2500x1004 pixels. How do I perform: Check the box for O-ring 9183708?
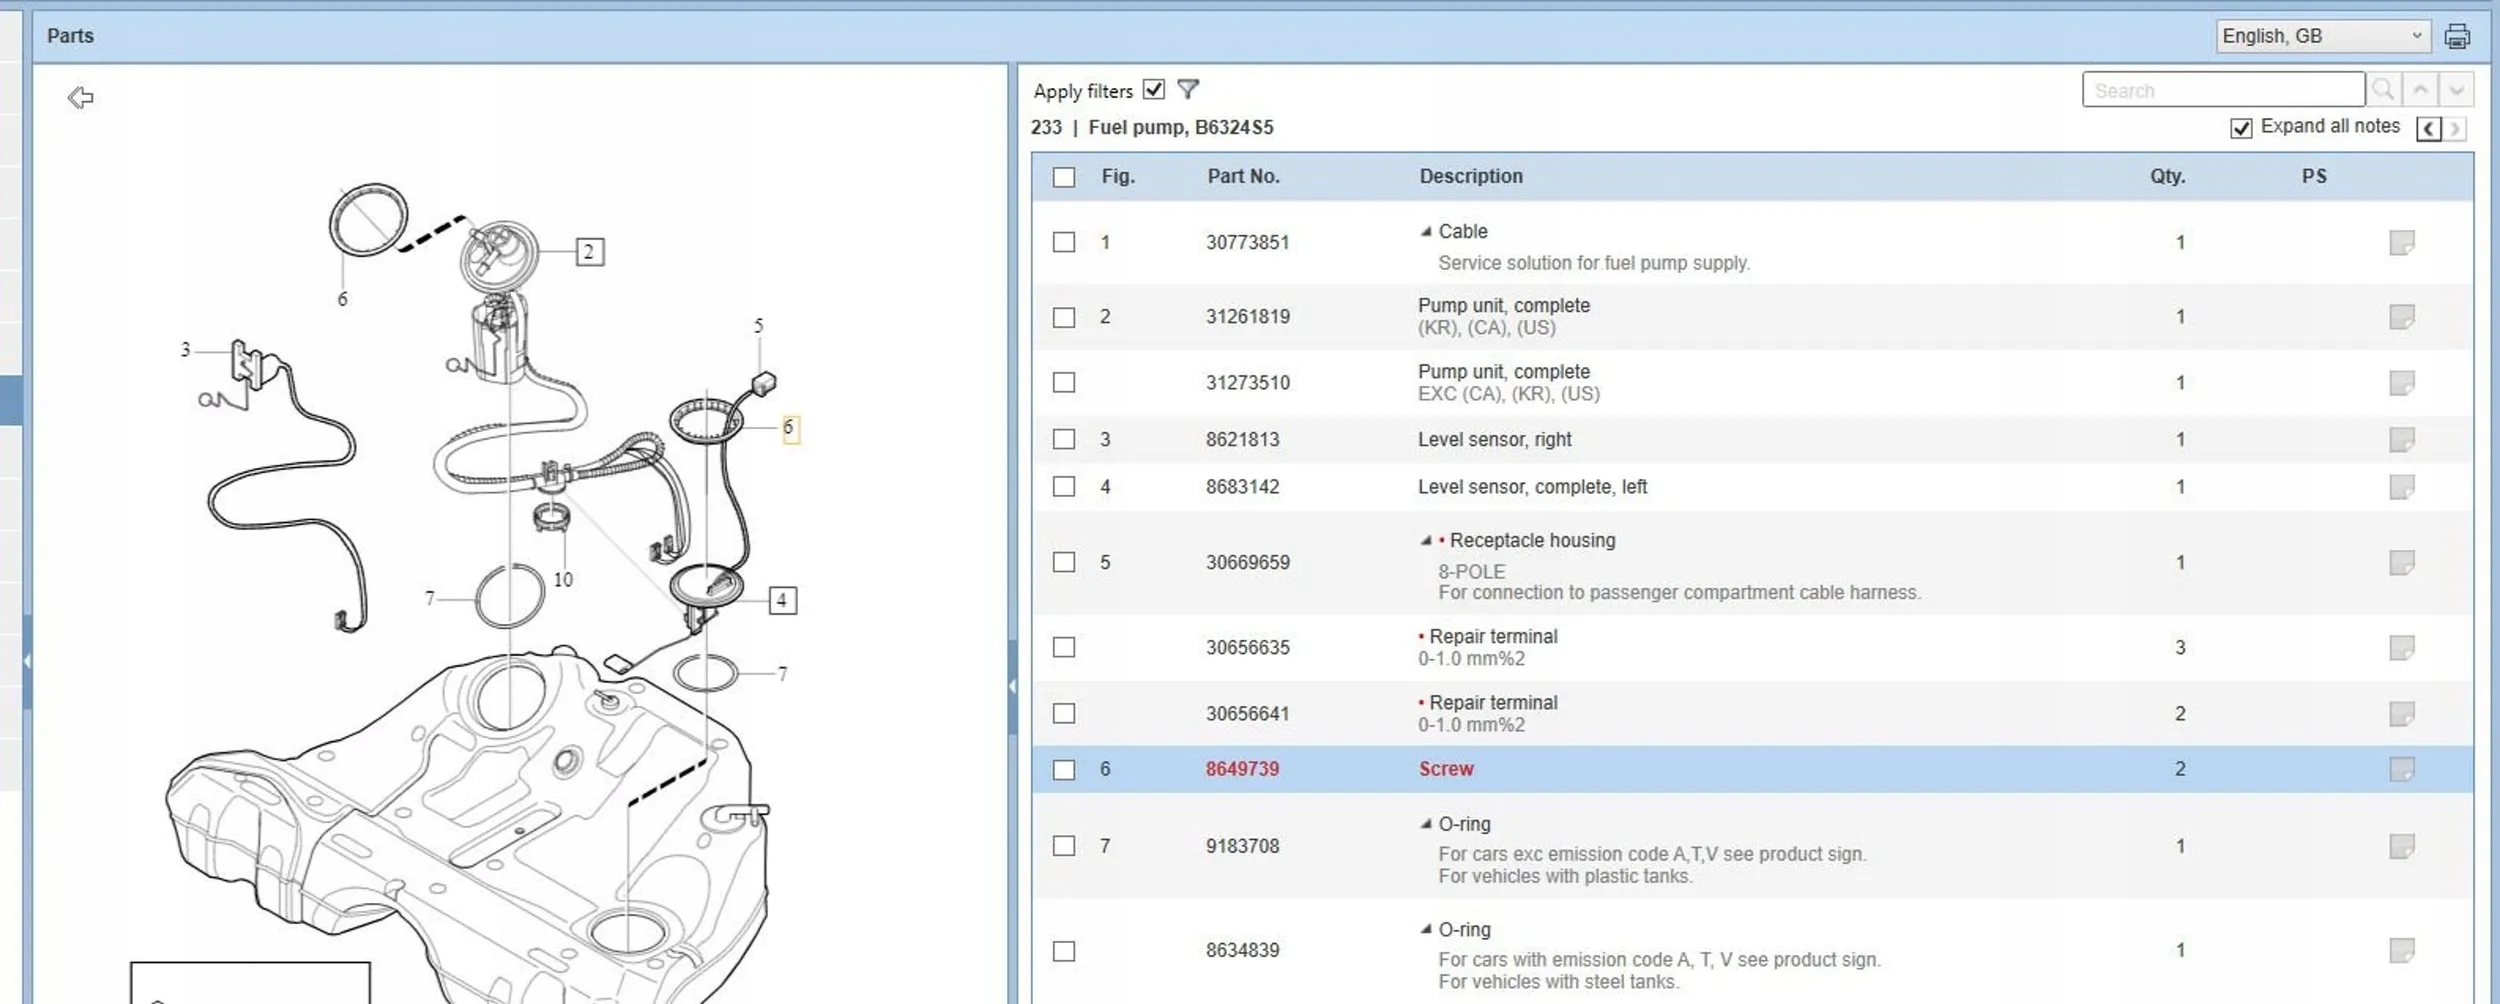coord(1064,846)
